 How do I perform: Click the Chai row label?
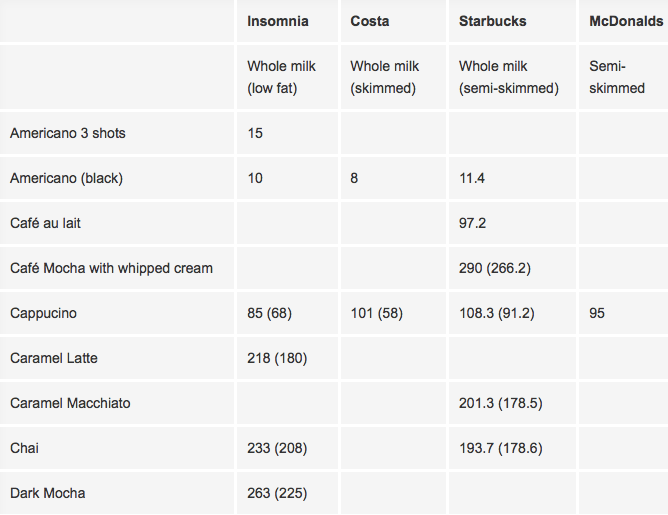pyautogui.click(x=24, y=448)
